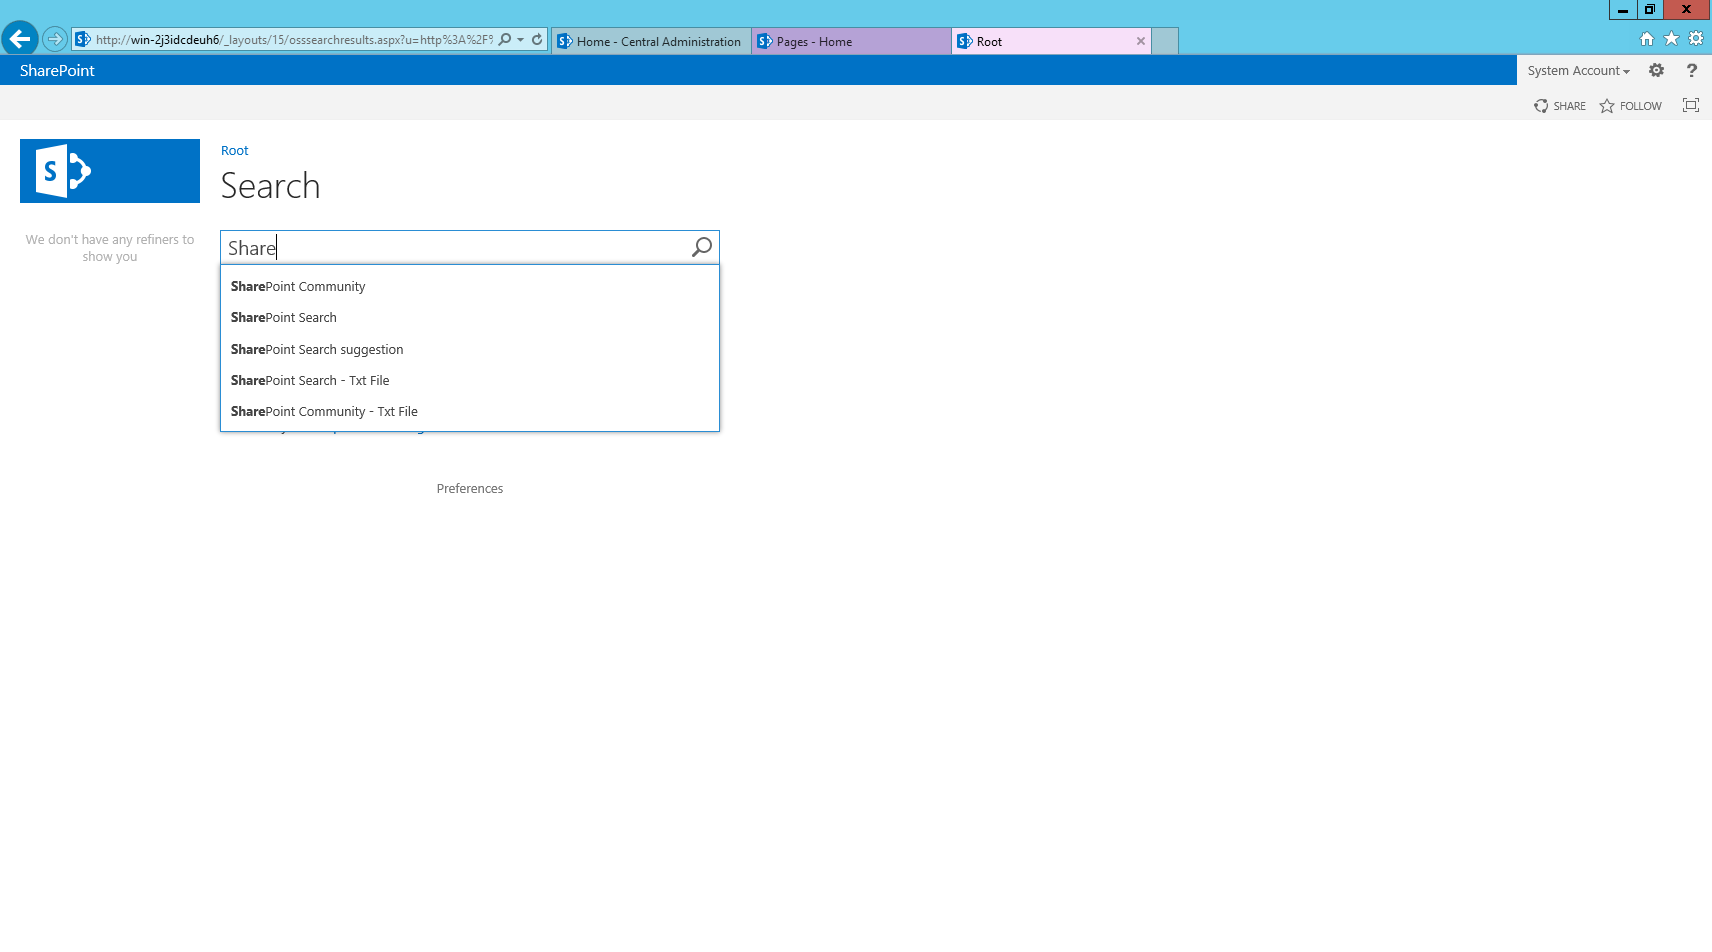
Task: Open browser Home icon
Action: 1646,39
